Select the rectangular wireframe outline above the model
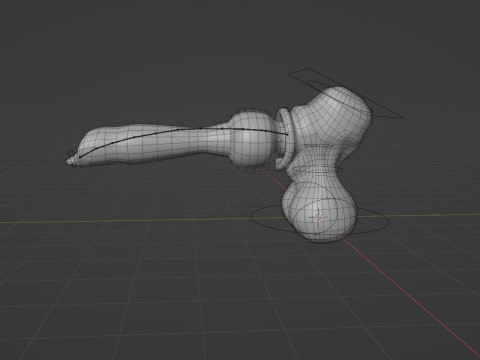Viewport: 480px width, 360px height. pyautogui.click(x=346, y=94)
